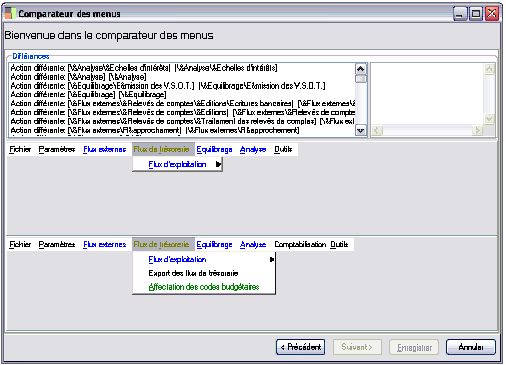Open Paramètres in the lower menu bar
This screenshot has height=365, width=506.
click(x=57, y=244)
